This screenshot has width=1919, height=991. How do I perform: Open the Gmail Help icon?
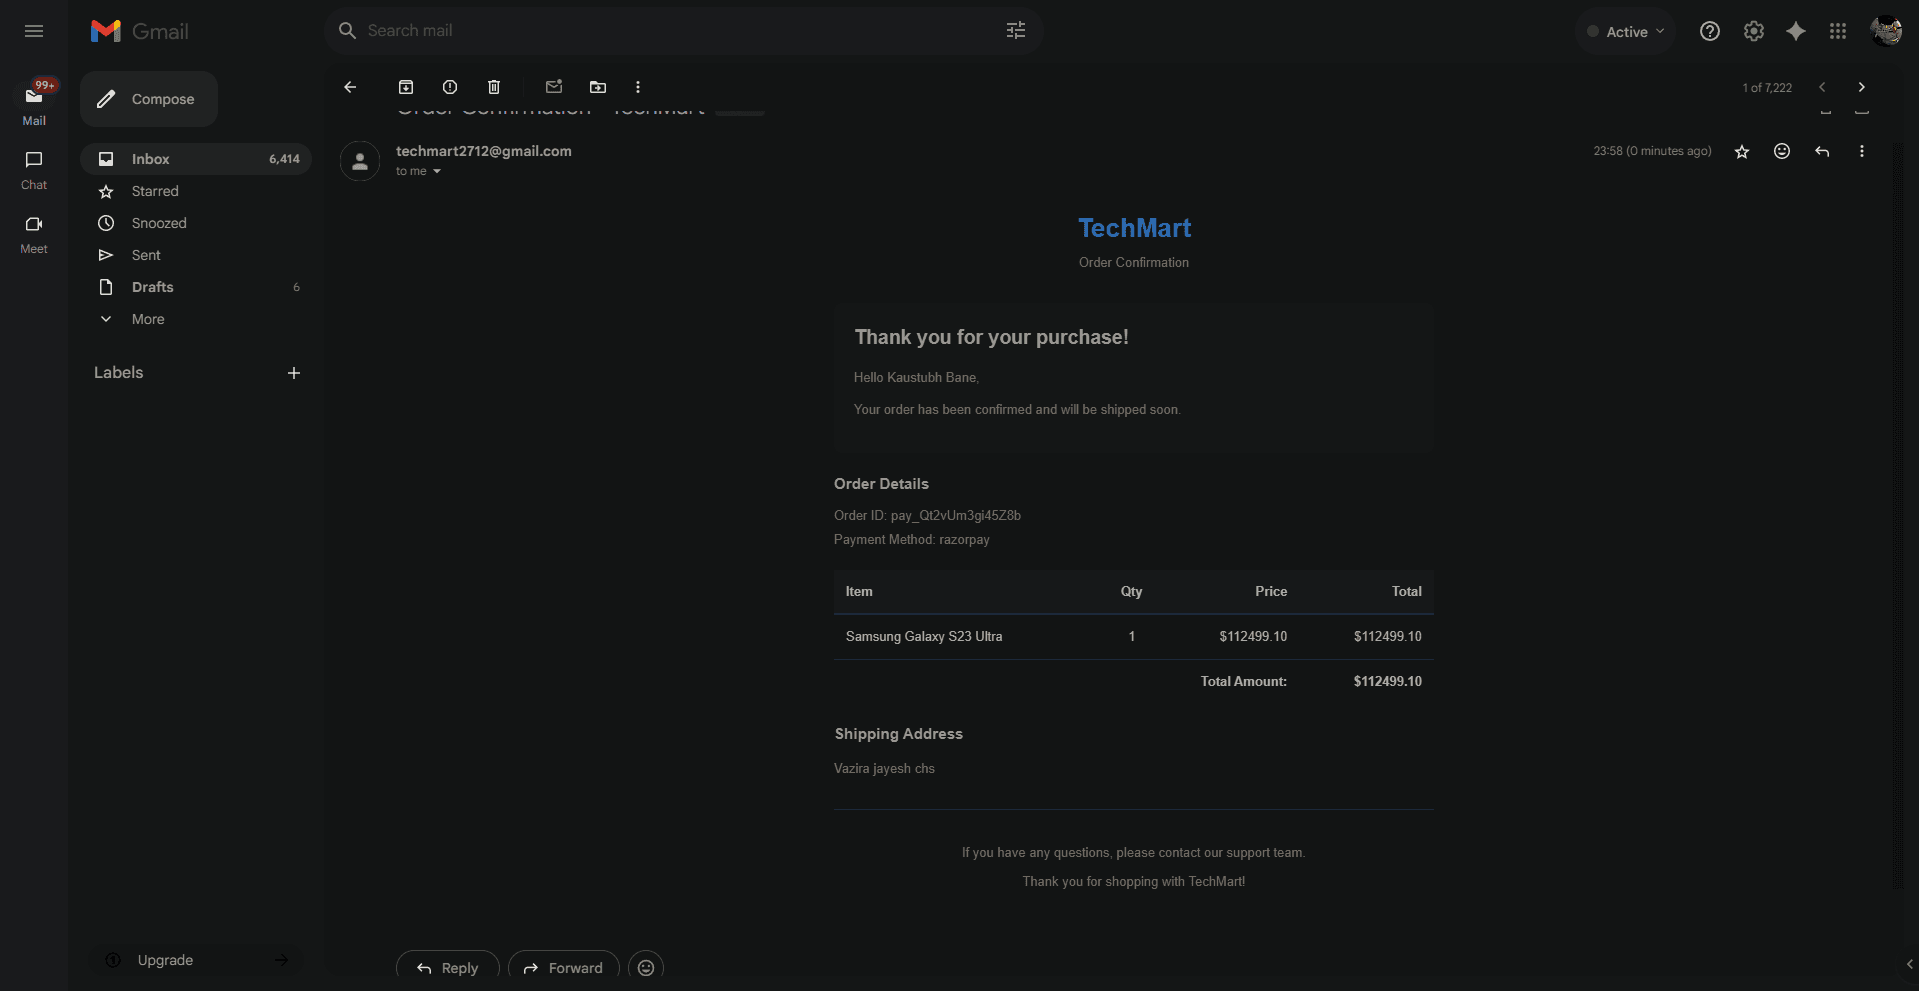tap(1709, 31)
